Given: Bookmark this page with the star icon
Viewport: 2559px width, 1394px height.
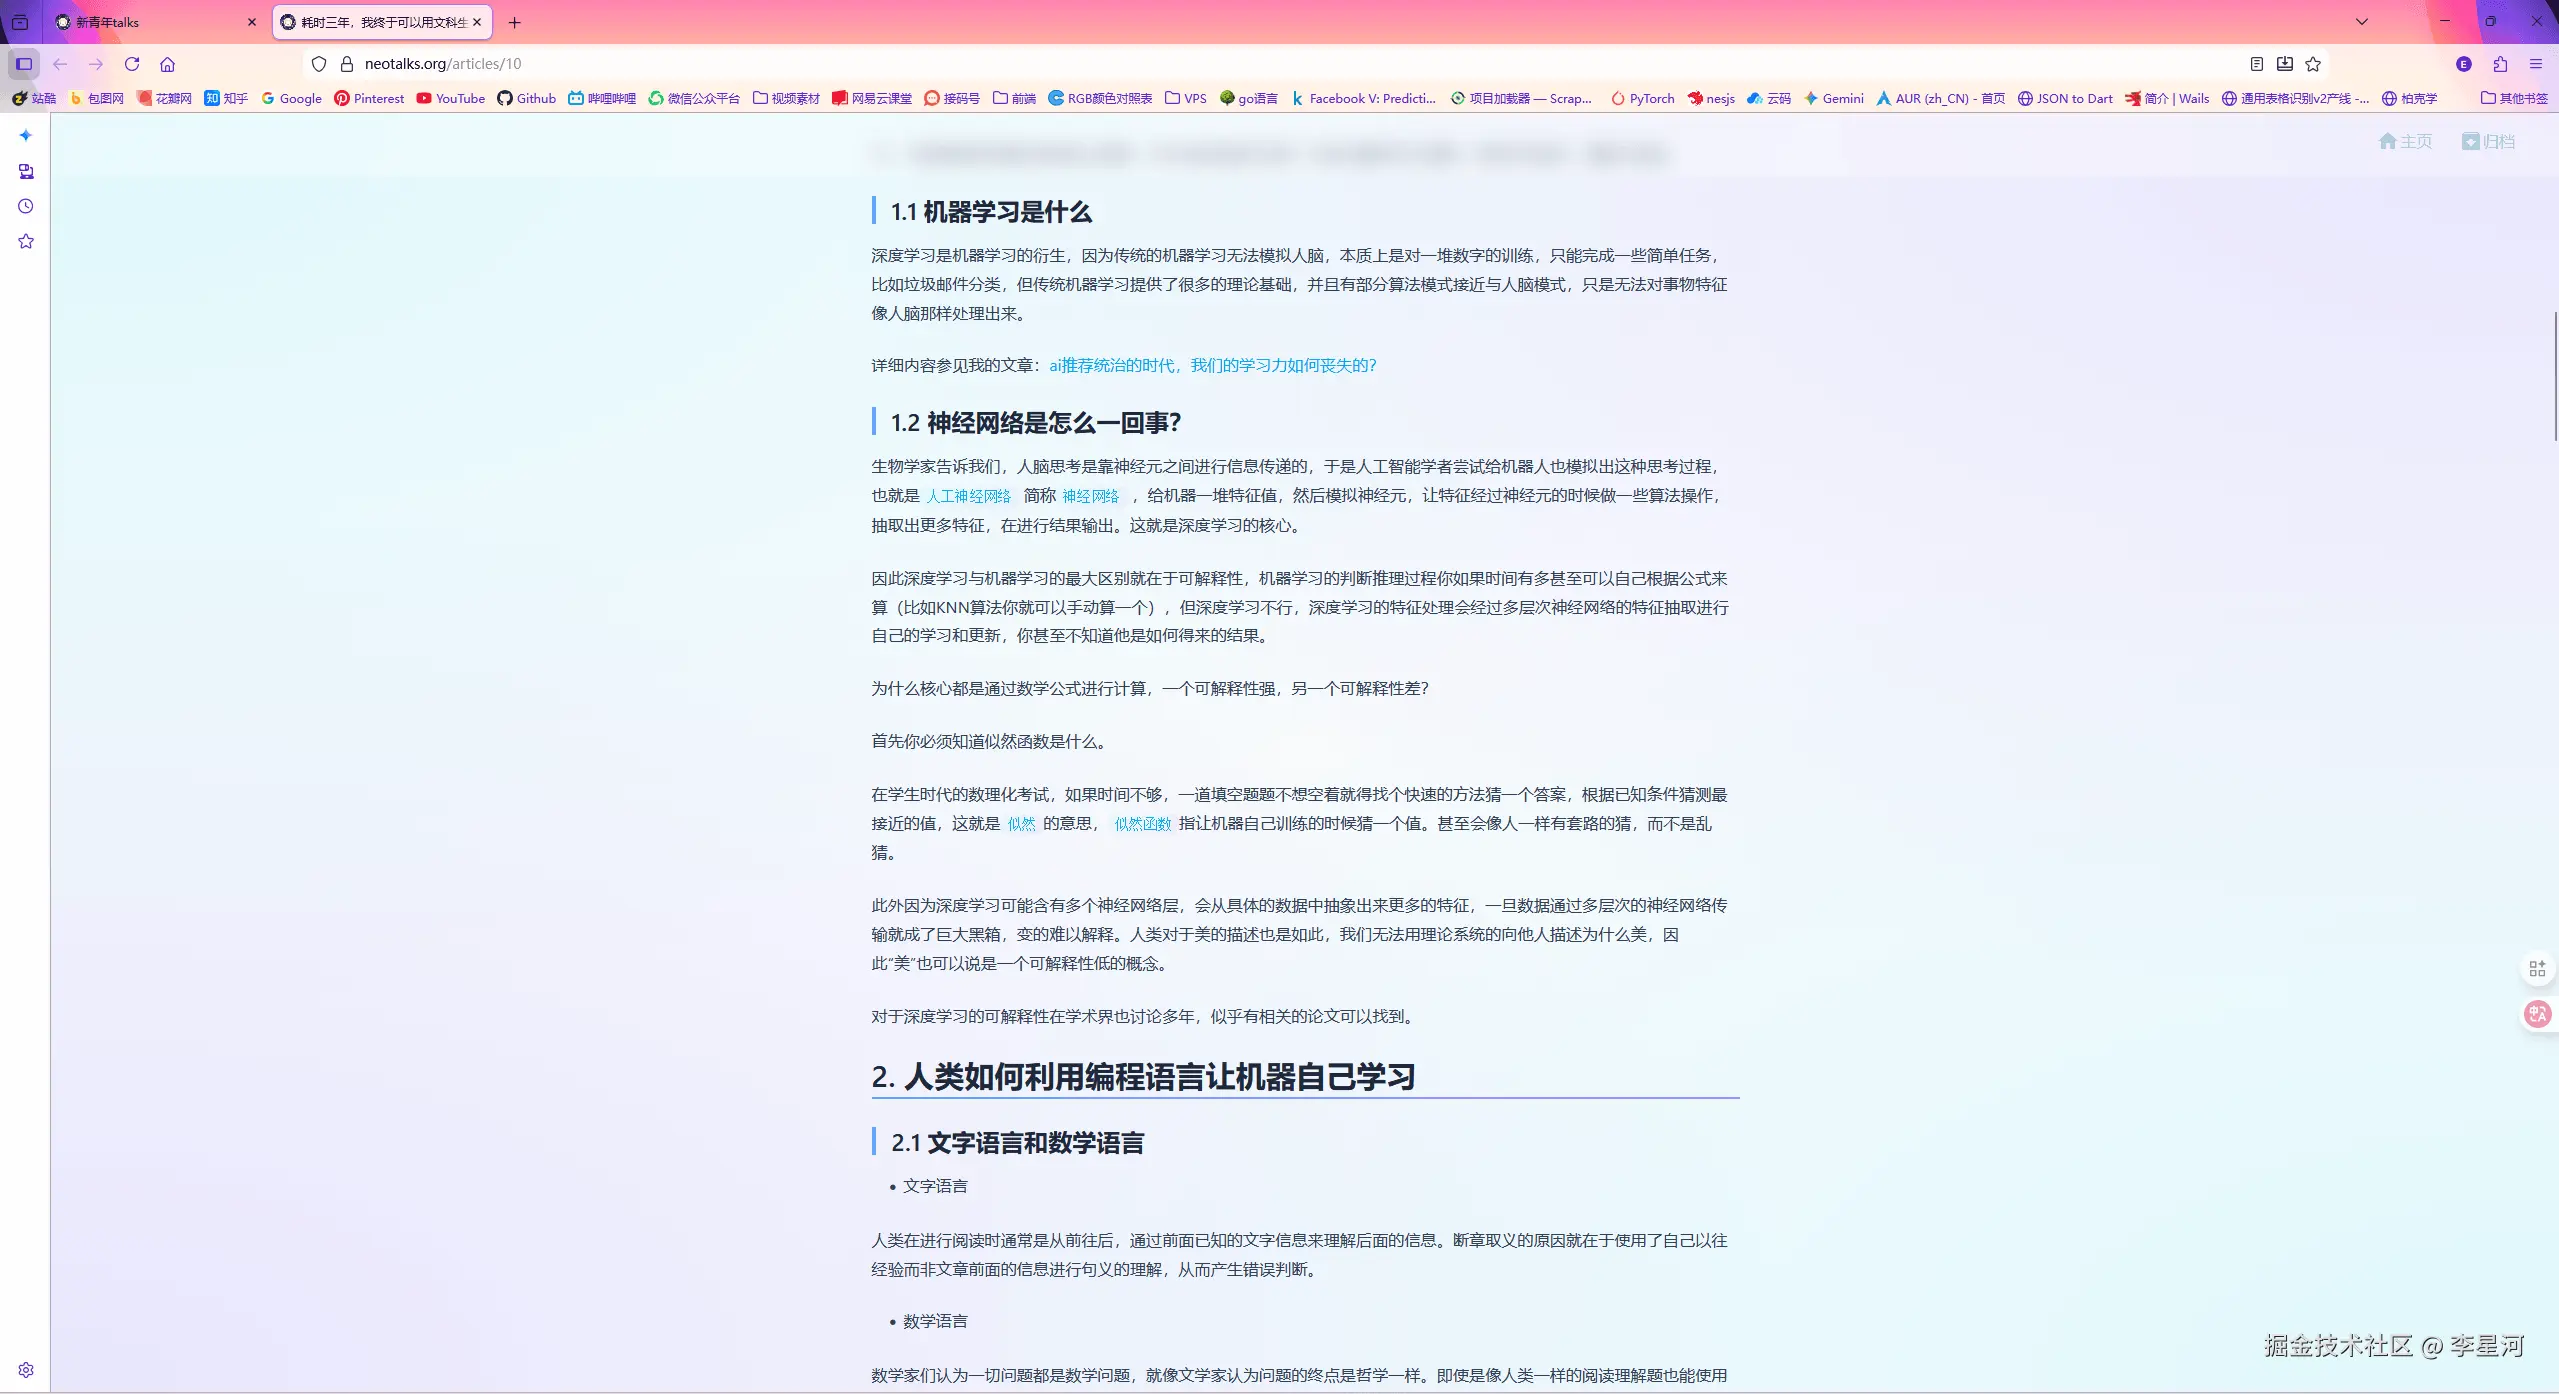Looking at the screenshot, I should tap(2313, 64).
